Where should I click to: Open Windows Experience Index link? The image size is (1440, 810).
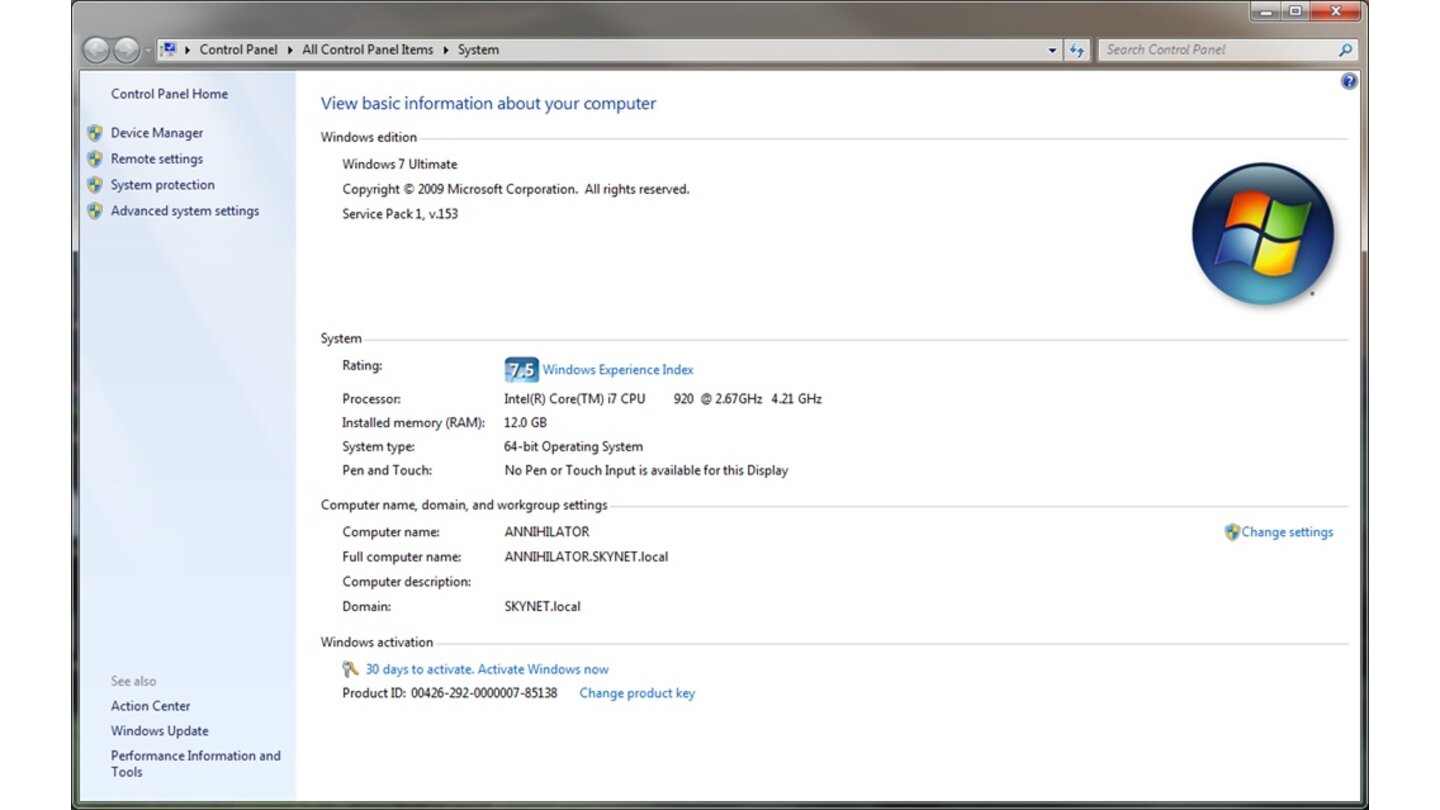(618, 370)
